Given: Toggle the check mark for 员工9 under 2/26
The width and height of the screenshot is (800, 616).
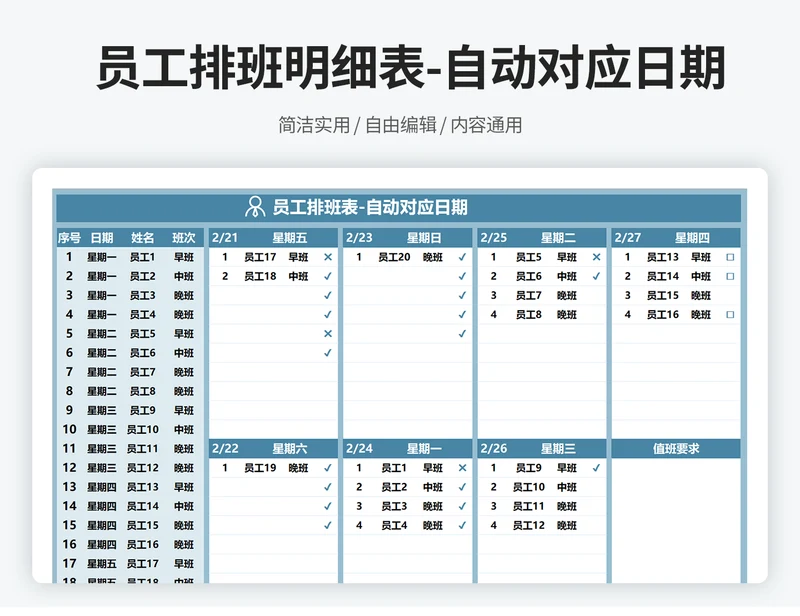Looking at the screenshot, I should (596, 467).
